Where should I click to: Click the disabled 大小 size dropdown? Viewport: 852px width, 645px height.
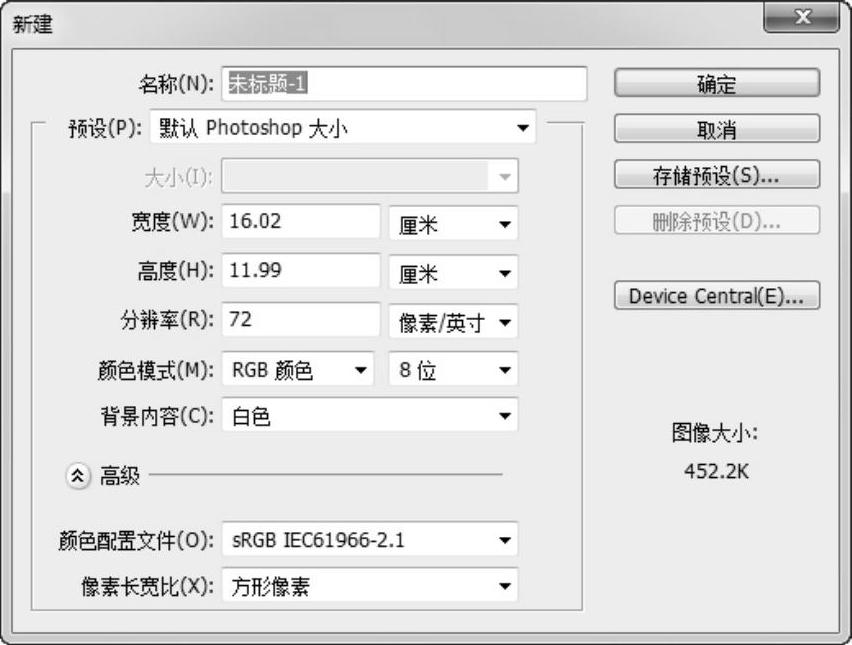point(369,177)
